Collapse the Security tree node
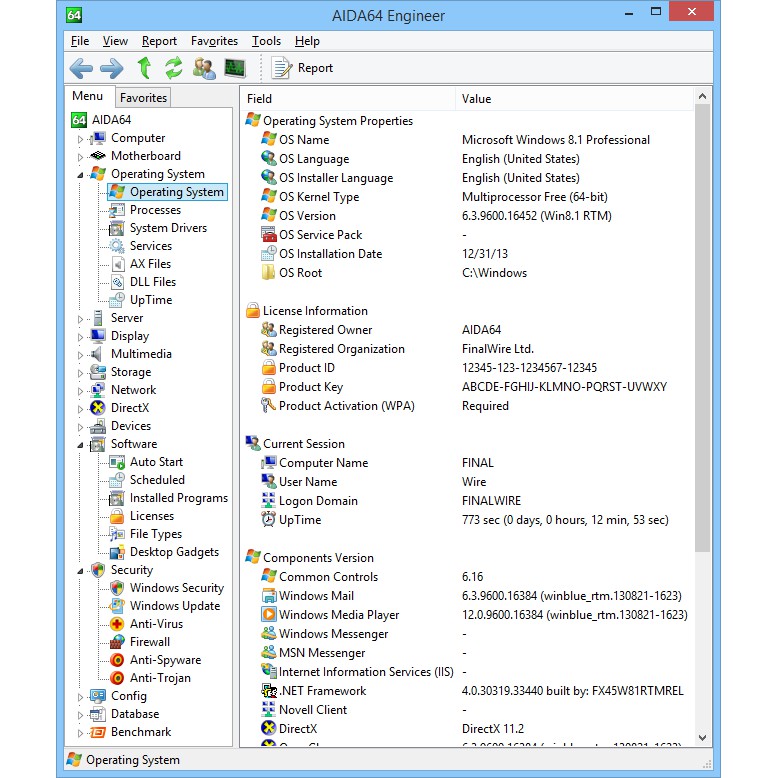 80,571
